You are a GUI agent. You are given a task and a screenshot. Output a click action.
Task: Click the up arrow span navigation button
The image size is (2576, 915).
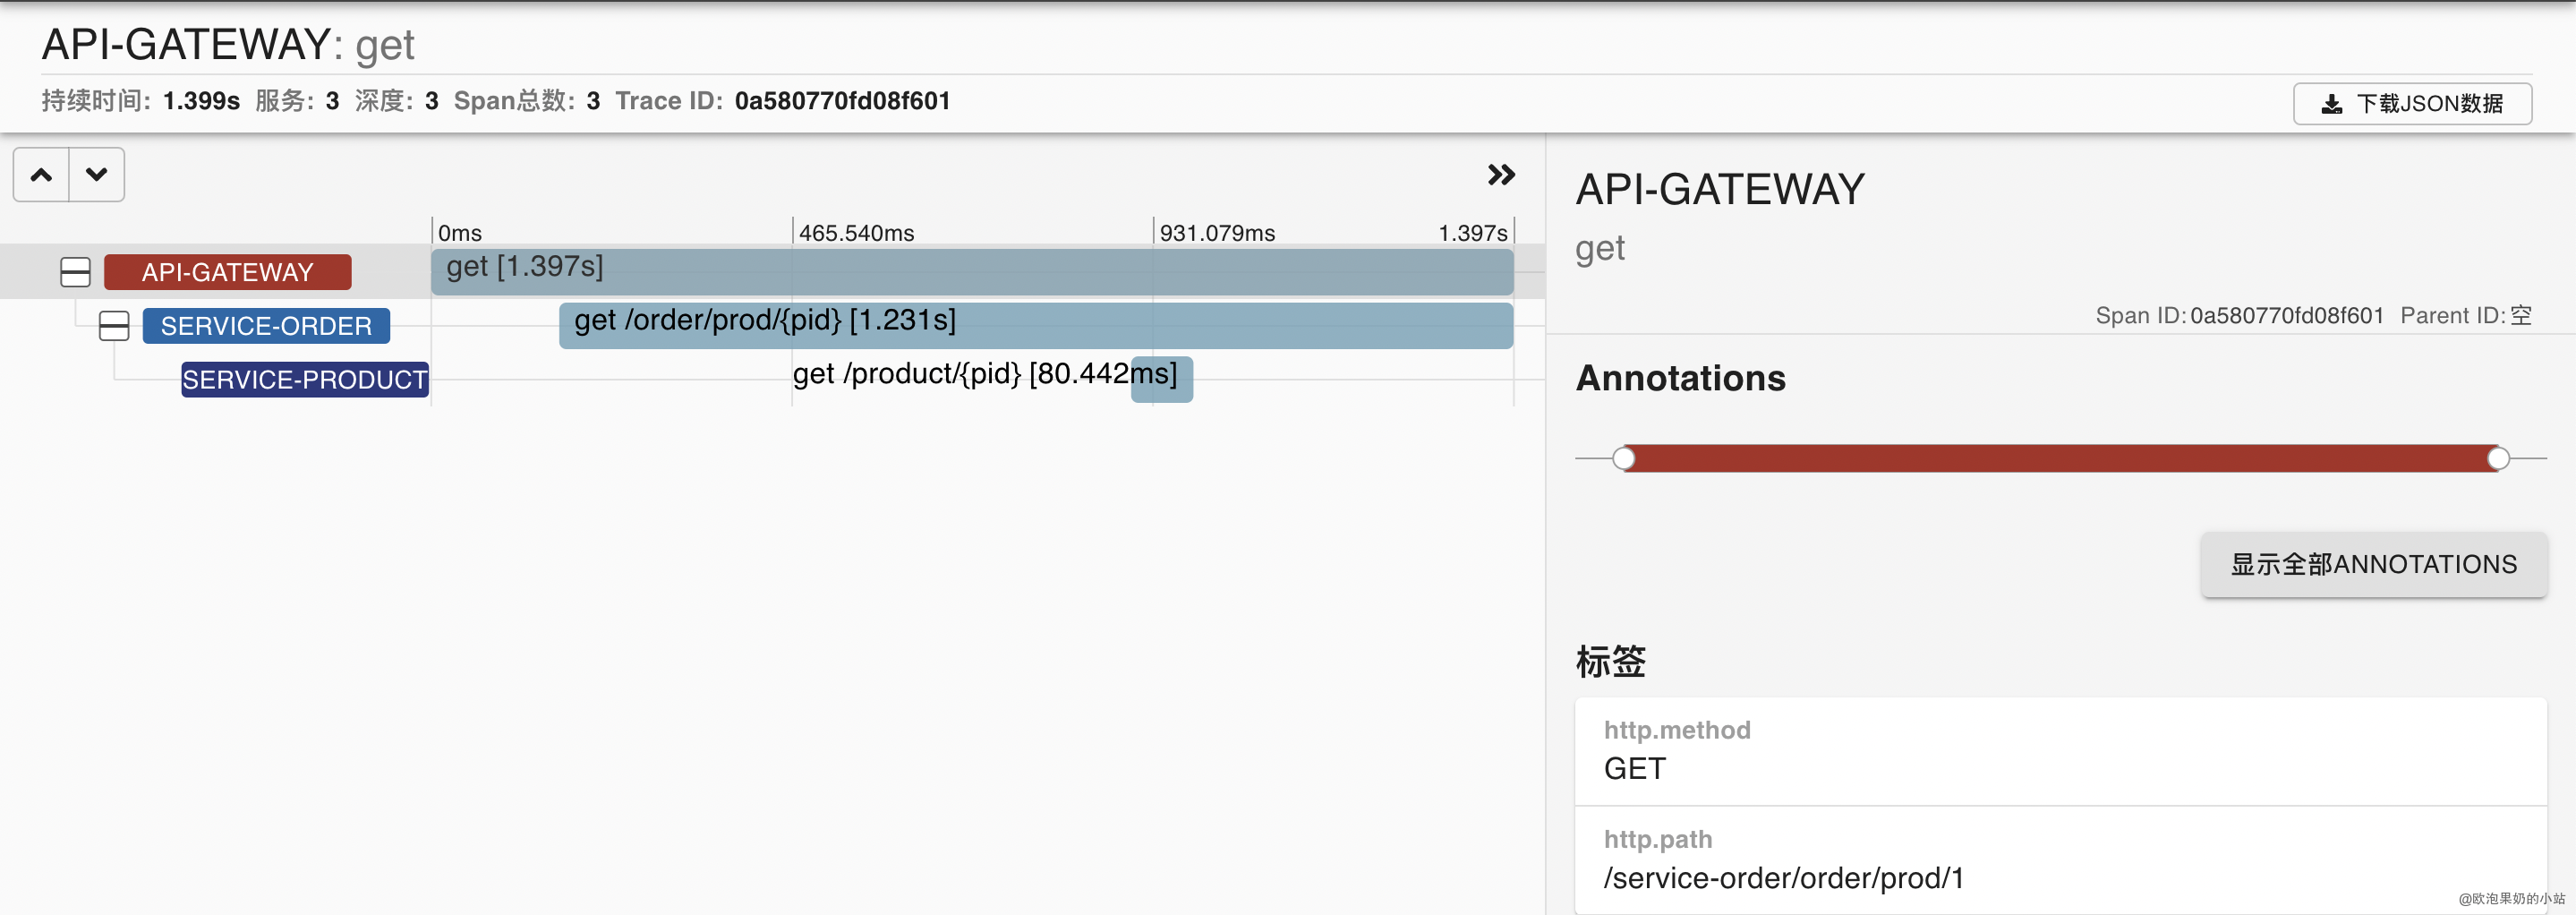pos(41,175)
